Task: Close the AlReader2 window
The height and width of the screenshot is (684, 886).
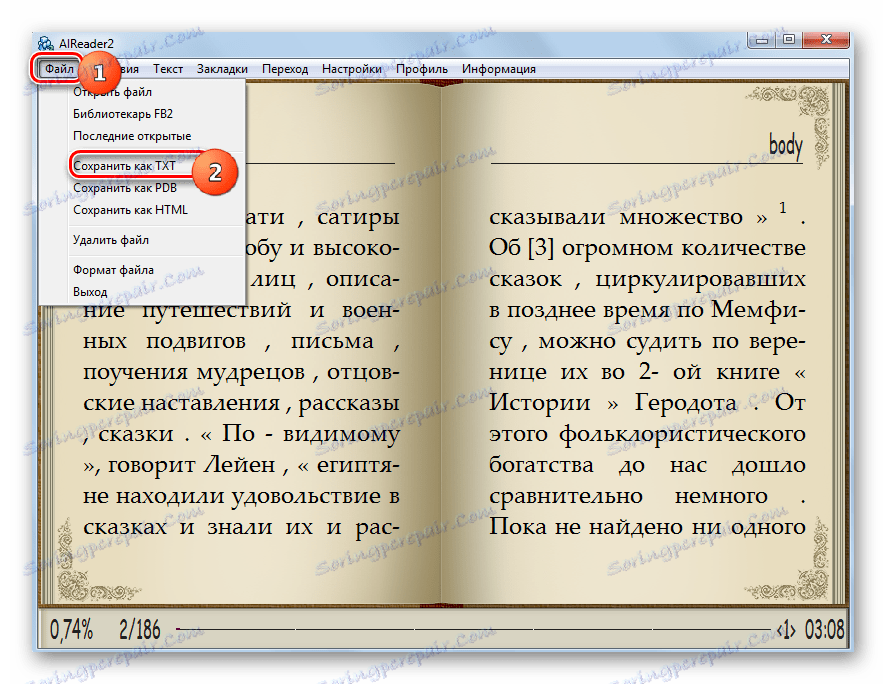Action: coord(826,40)
